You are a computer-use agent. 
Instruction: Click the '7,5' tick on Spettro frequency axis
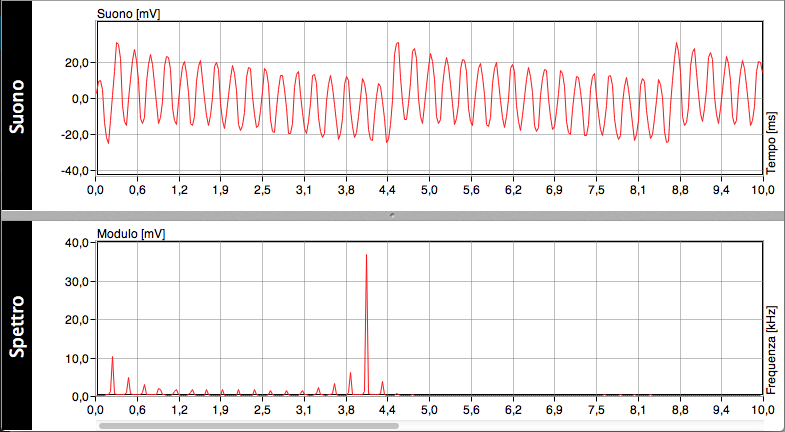596,411
